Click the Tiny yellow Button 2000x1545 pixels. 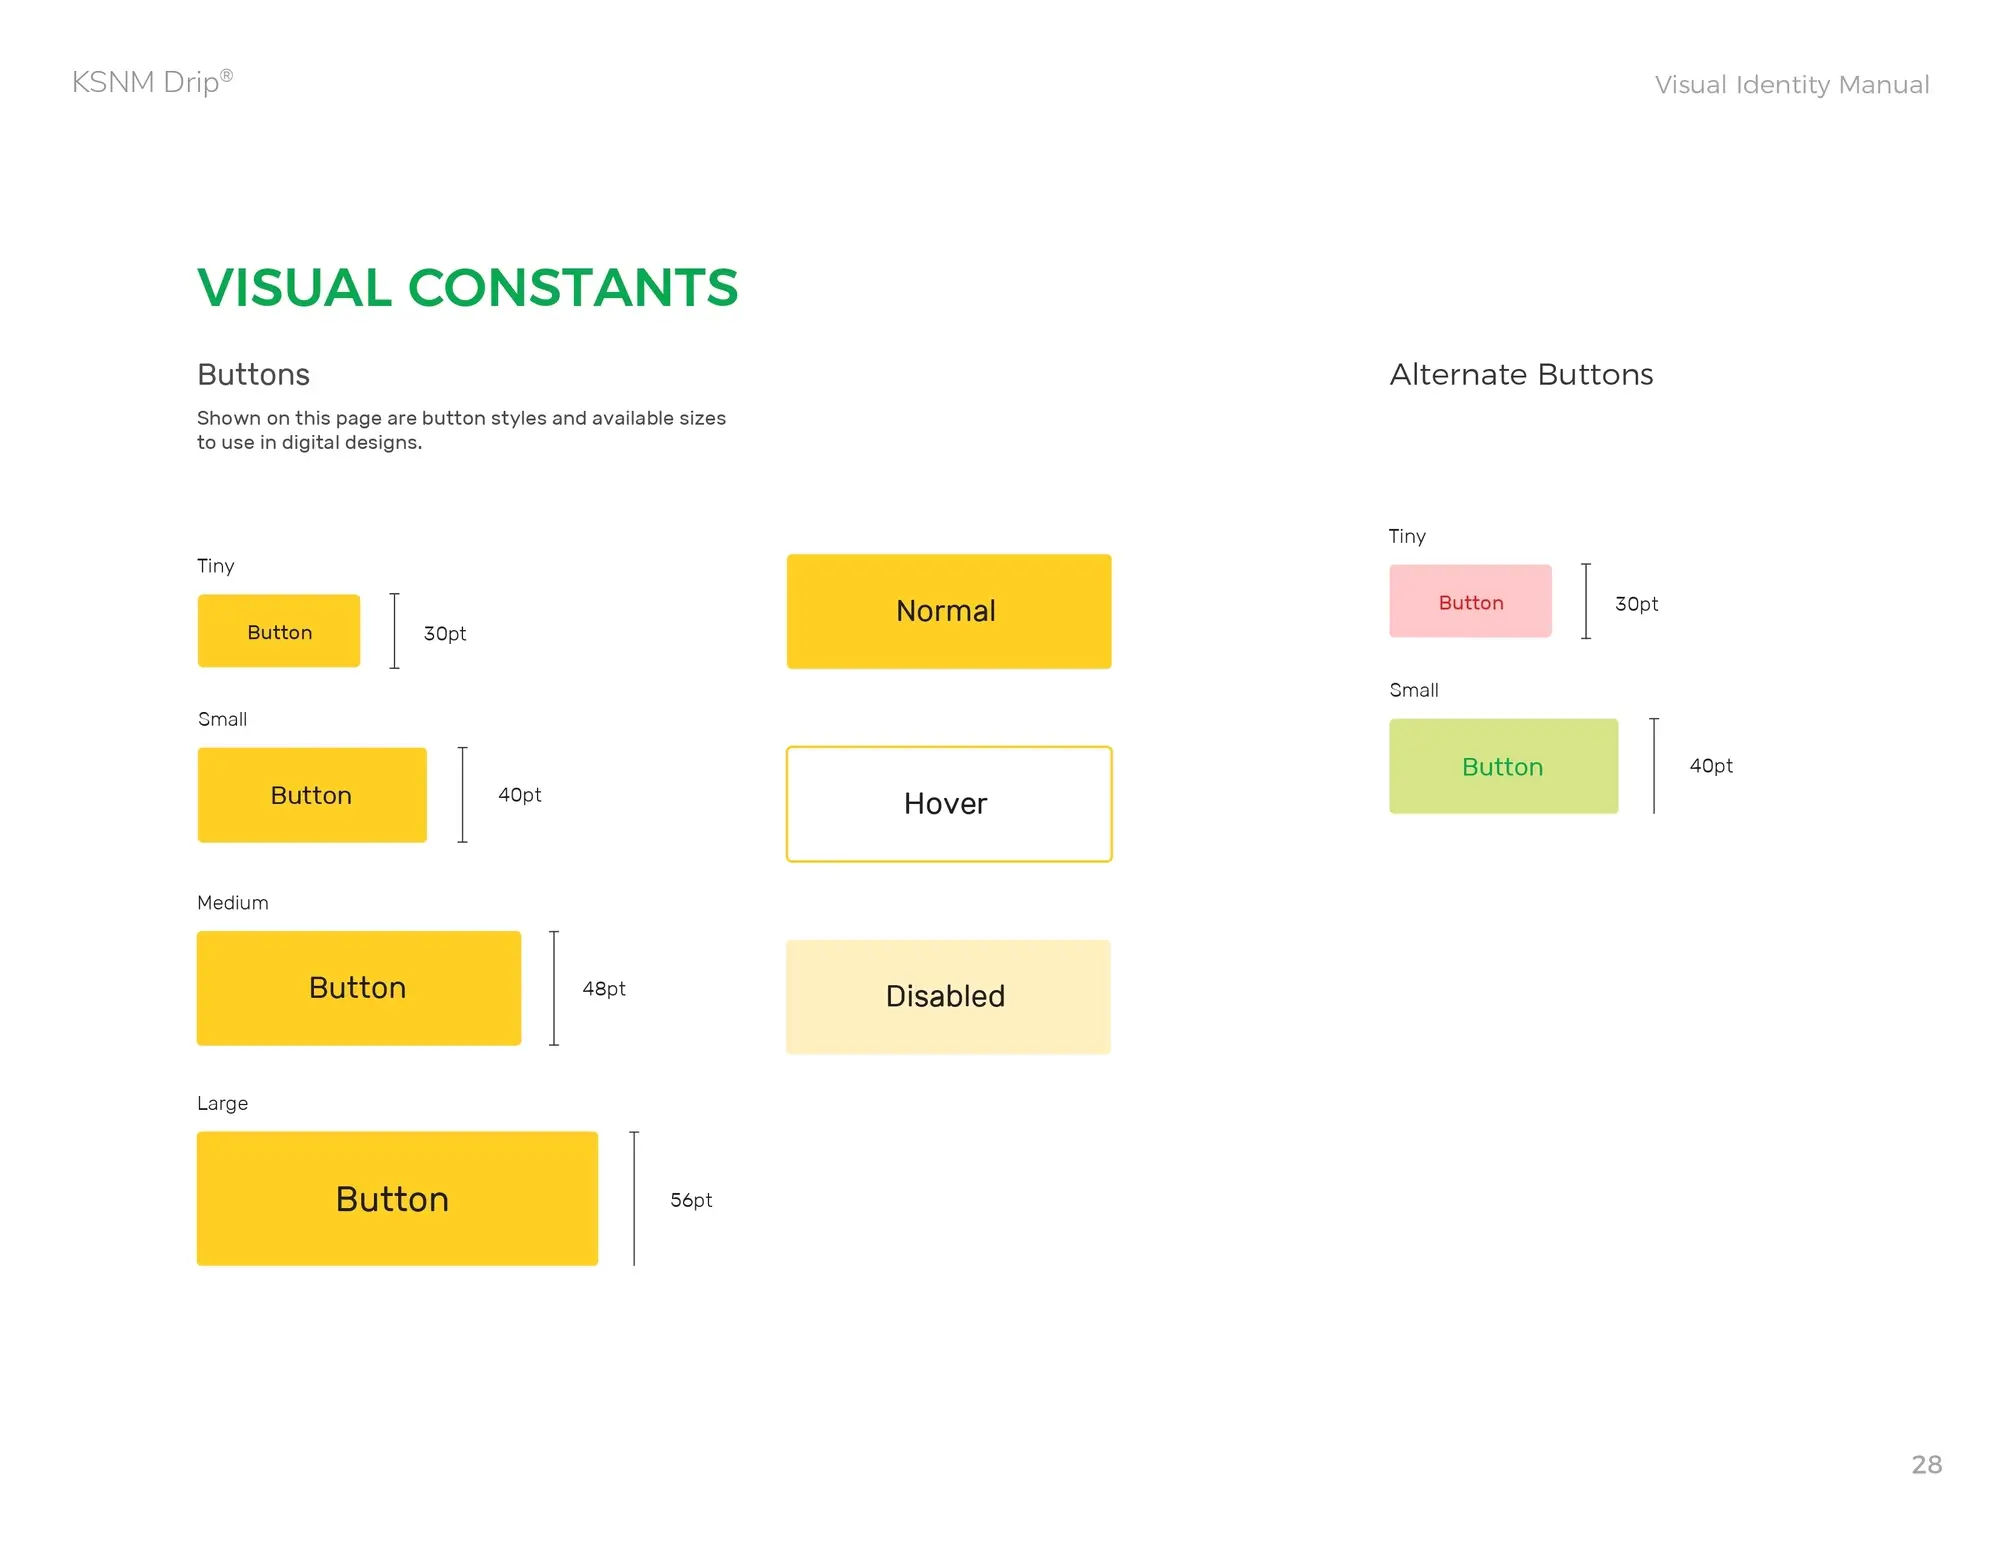pos(279,631)
